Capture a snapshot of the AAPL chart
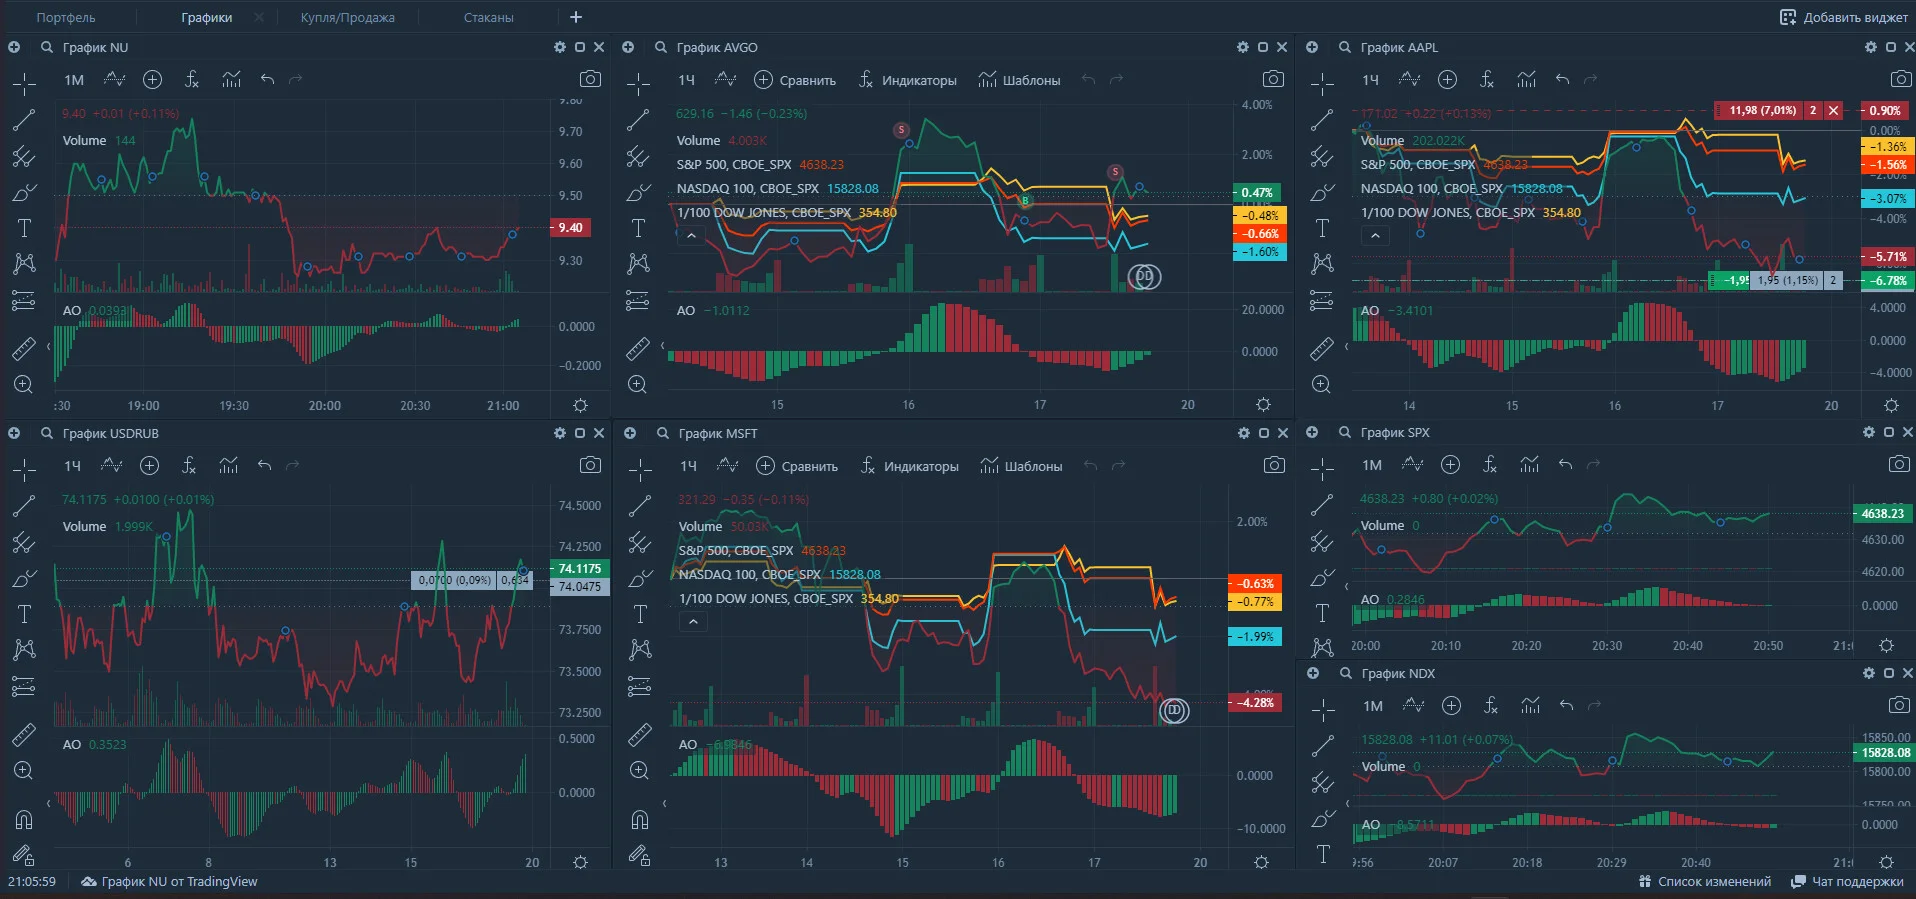Viewport: 1916px width, 899px height. 1900,79
